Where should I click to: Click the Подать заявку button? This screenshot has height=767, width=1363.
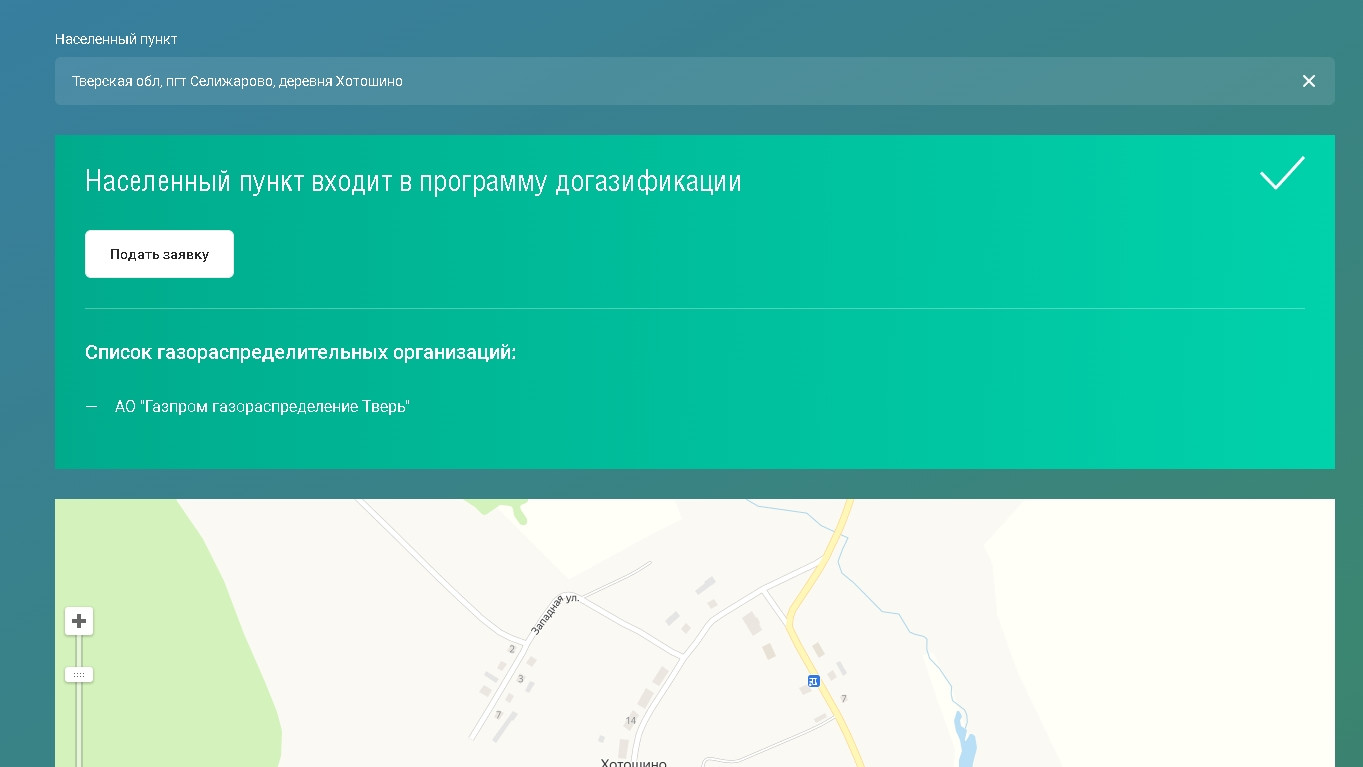click(159, 254)
